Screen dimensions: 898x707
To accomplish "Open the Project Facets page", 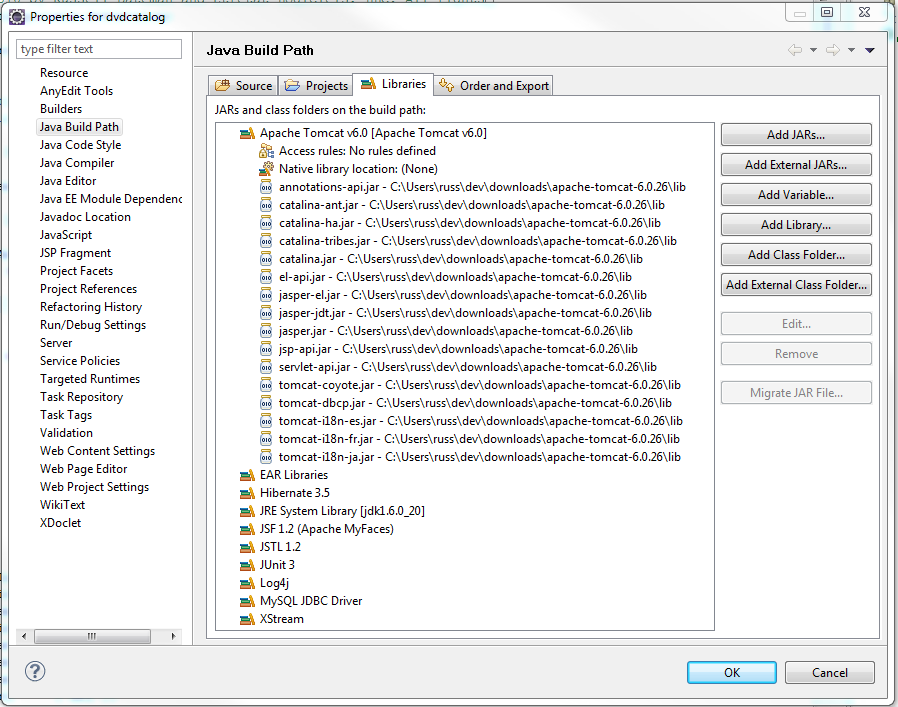I will click(77, 271).
